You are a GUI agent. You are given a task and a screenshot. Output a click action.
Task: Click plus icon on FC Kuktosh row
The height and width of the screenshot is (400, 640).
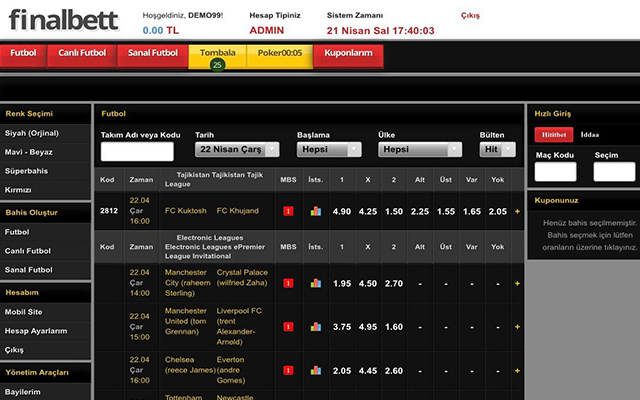click(517, 211)
